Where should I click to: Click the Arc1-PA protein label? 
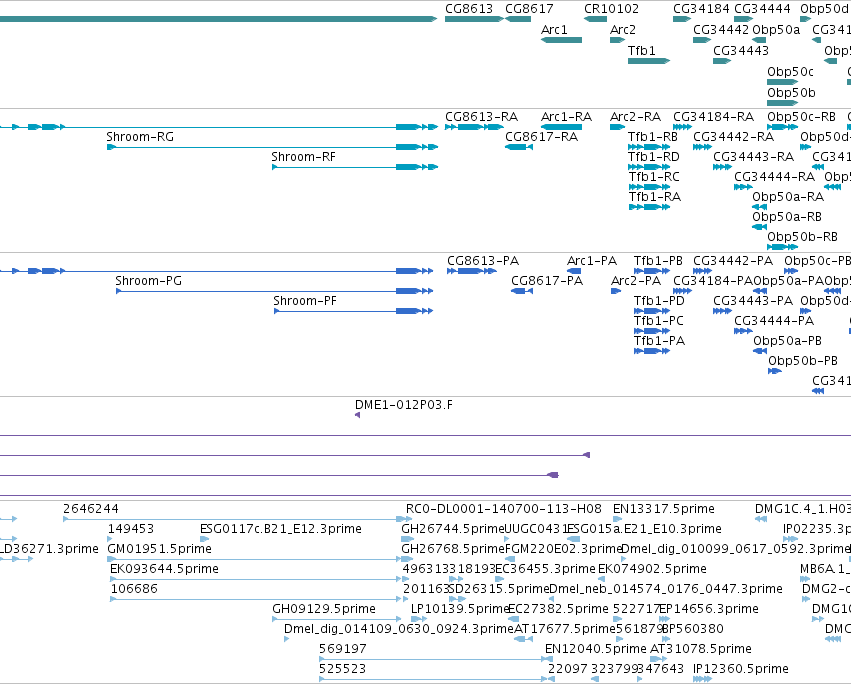(592, 261)
